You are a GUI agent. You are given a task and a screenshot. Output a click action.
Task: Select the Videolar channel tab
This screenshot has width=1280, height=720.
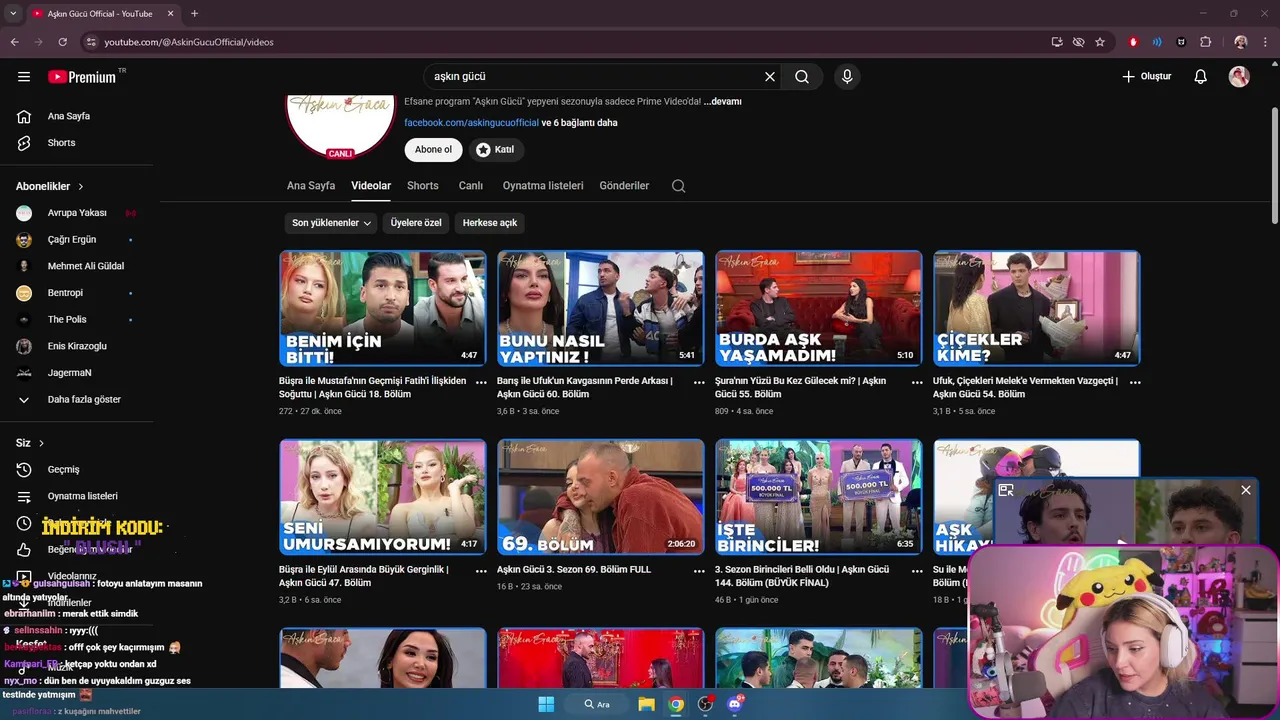(x=371, y=186)
